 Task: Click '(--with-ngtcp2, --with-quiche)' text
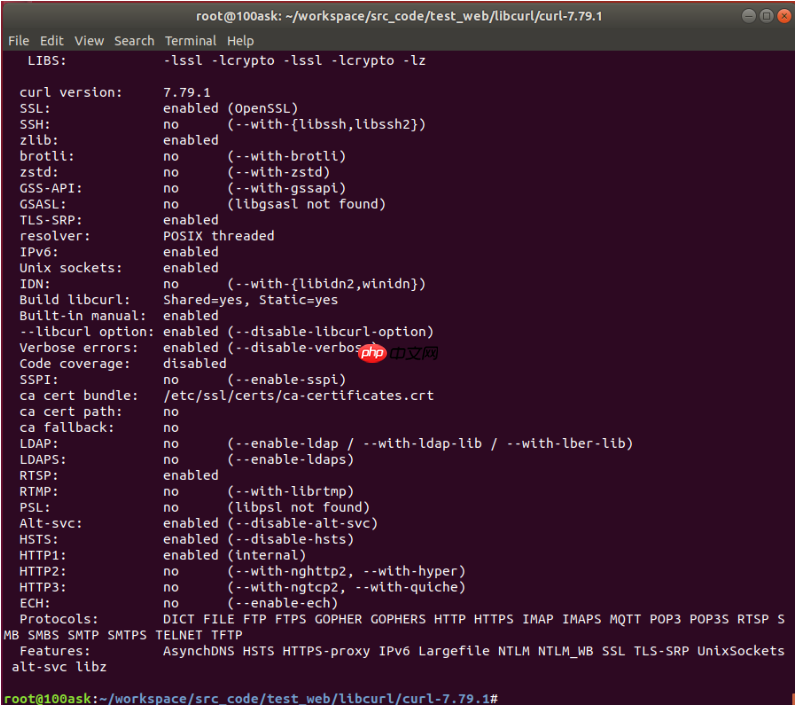click(x=346, y=587)
